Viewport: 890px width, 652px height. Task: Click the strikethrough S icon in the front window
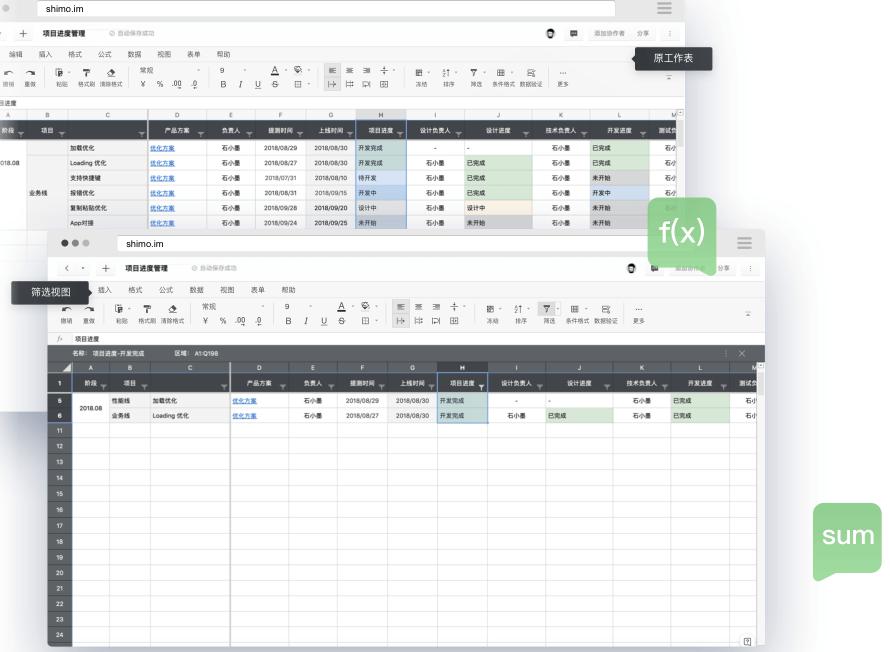click(x=342, y=321)
